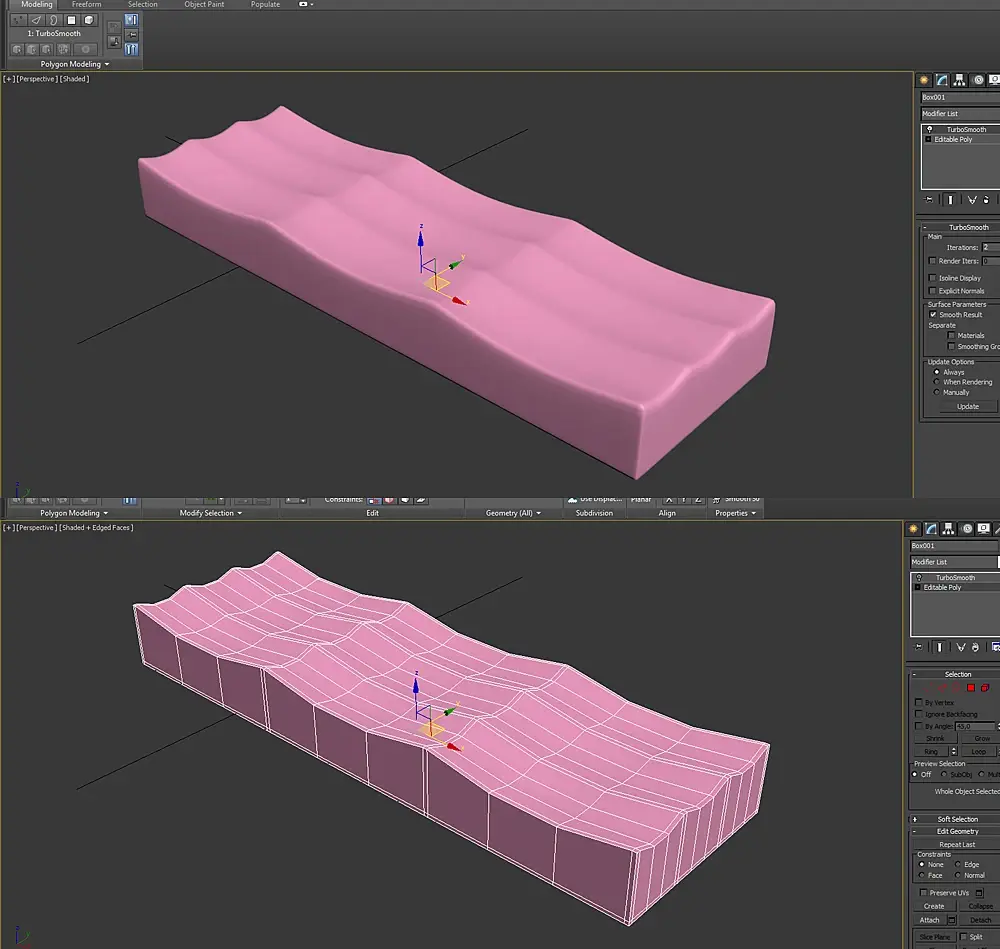Enable the Isoline Display checkbox
The height and width of the screenshot is (949, 1000).
tap(933, 278)
